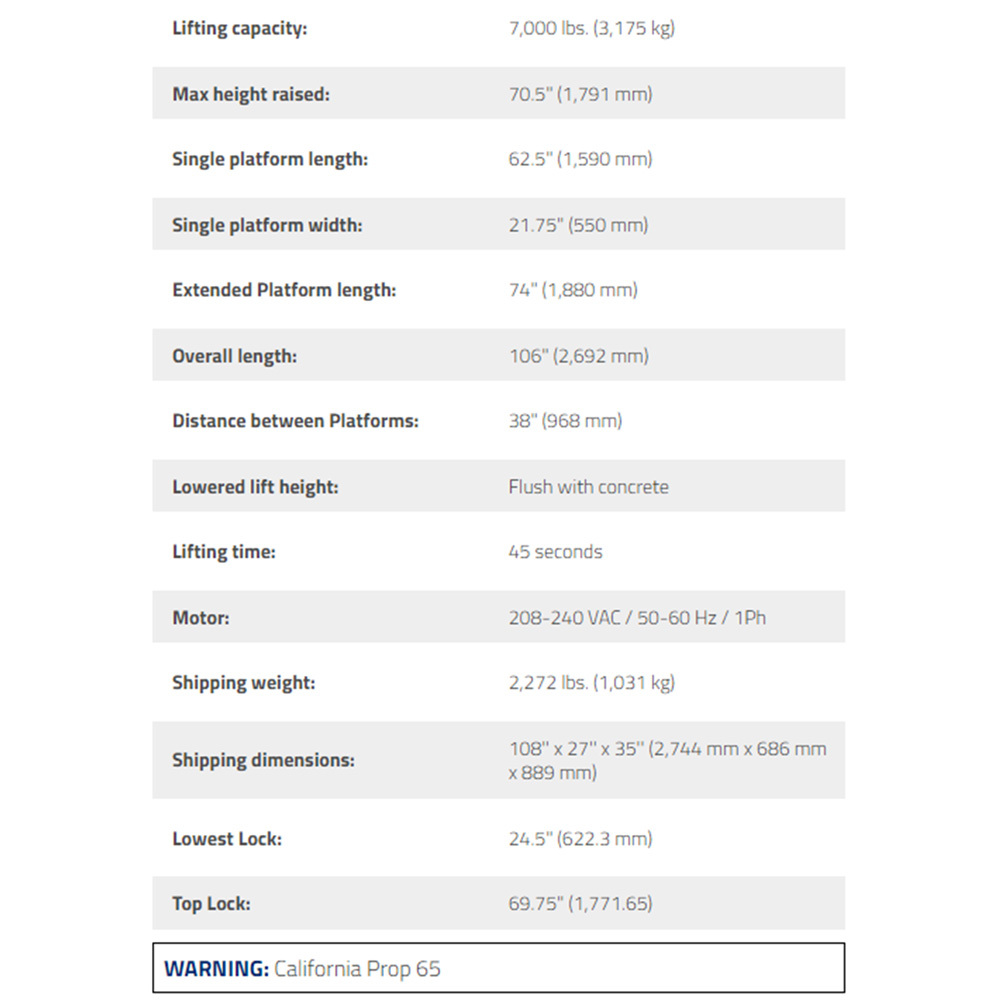This screenshot has width=1000, height=1000.
Task: Select the shipping dimensions value text
Action: 667,760
